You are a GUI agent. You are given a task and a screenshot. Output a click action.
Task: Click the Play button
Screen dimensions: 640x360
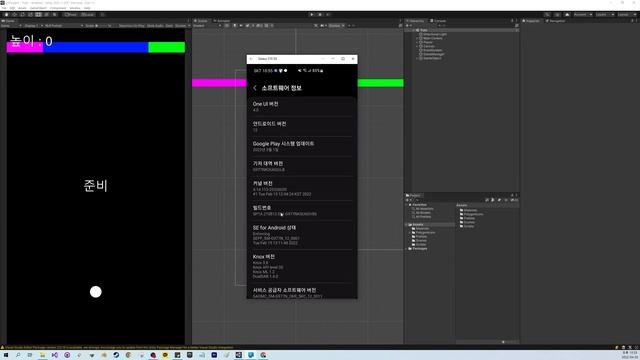(x=312, y=14)
